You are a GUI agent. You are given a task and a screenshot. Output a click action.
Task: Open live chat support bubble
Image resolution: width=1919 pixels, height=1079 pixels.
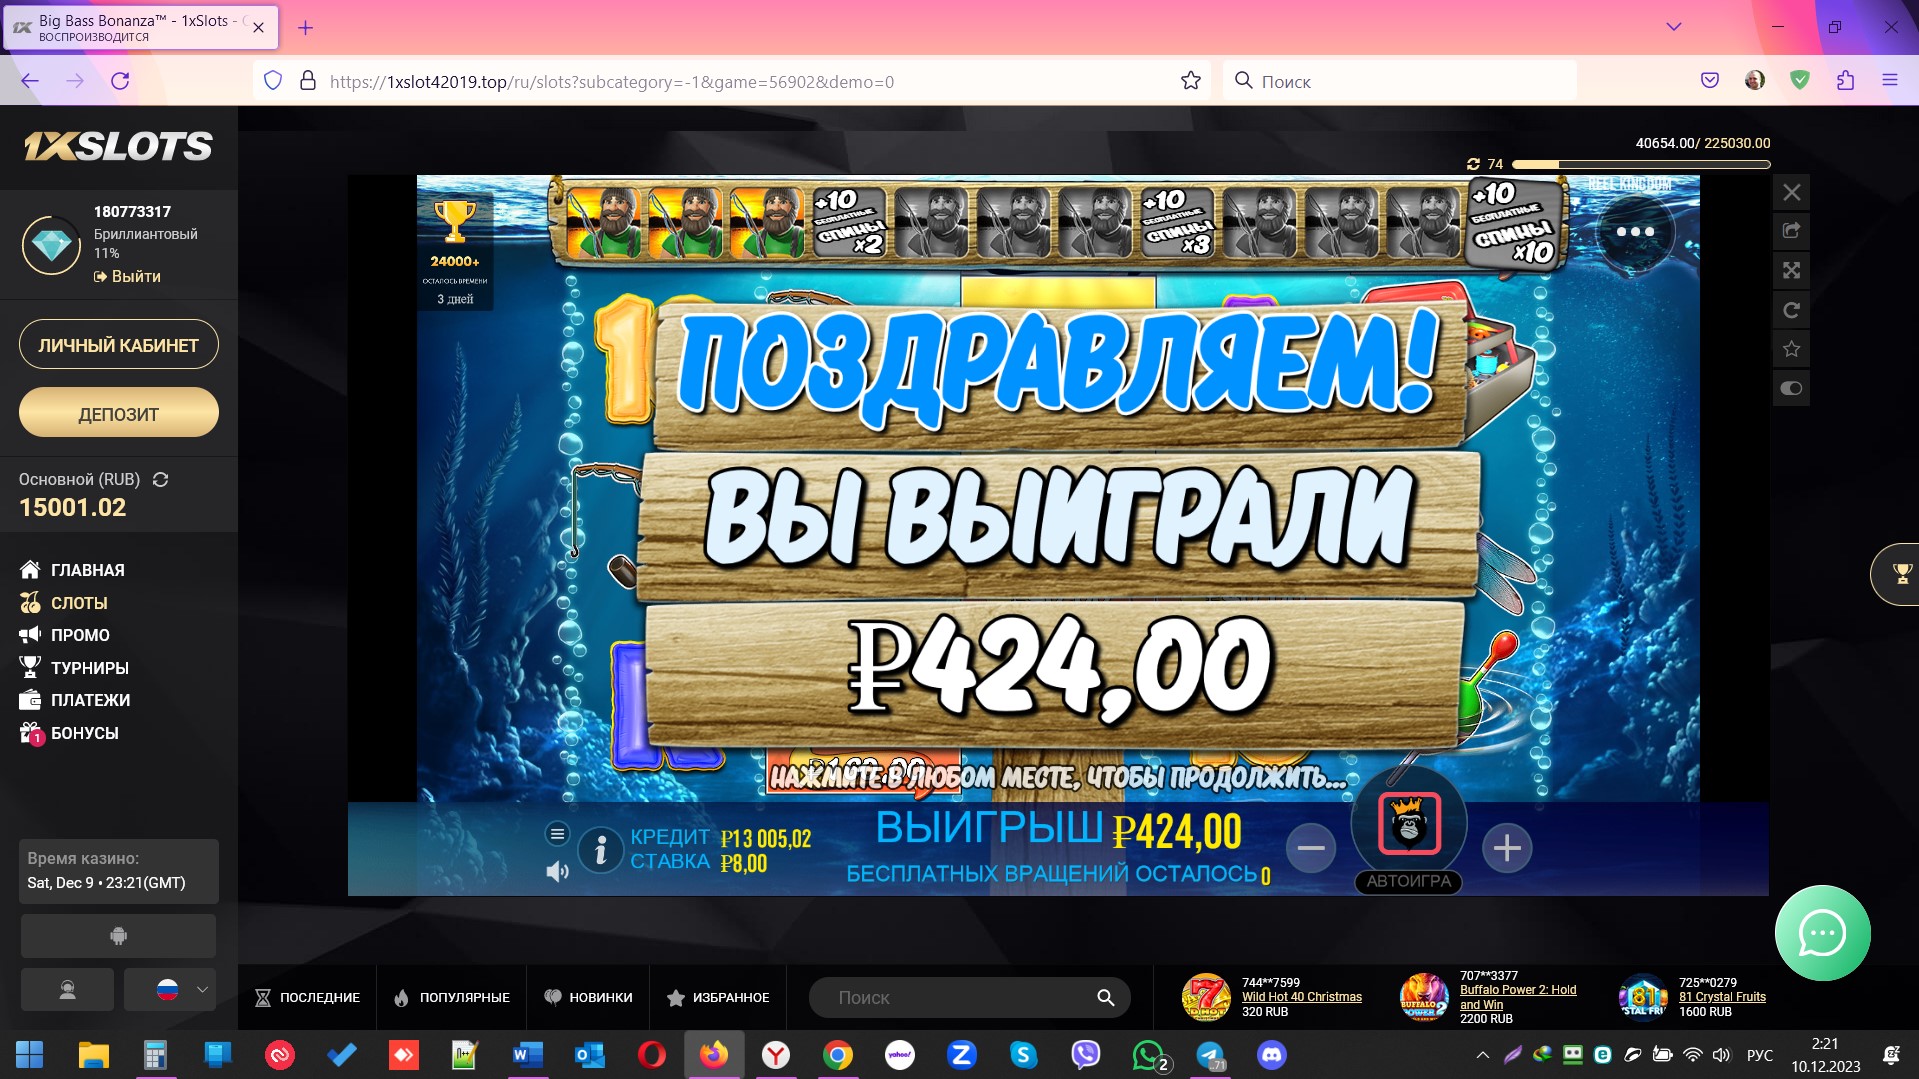[x=1822, y=933]
